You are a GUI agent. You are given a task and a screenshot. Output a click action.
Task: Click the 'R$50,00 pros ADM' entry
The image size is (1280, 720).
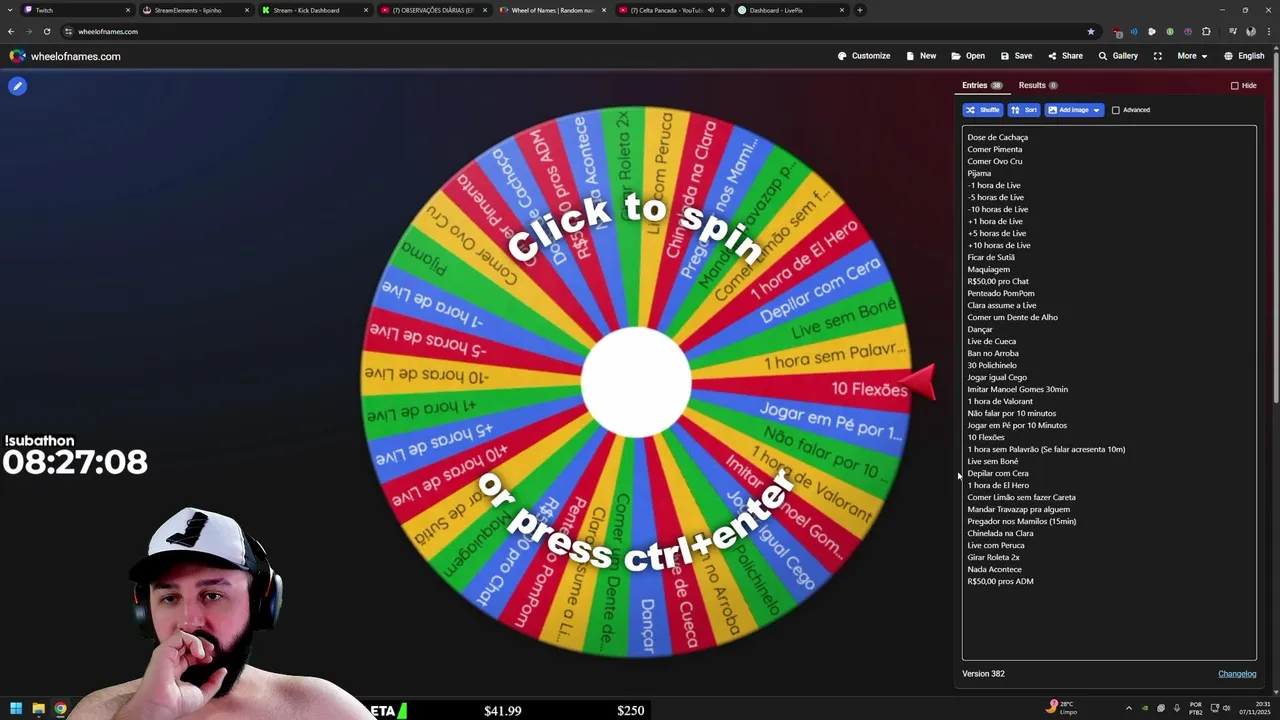coord(1000,581)
